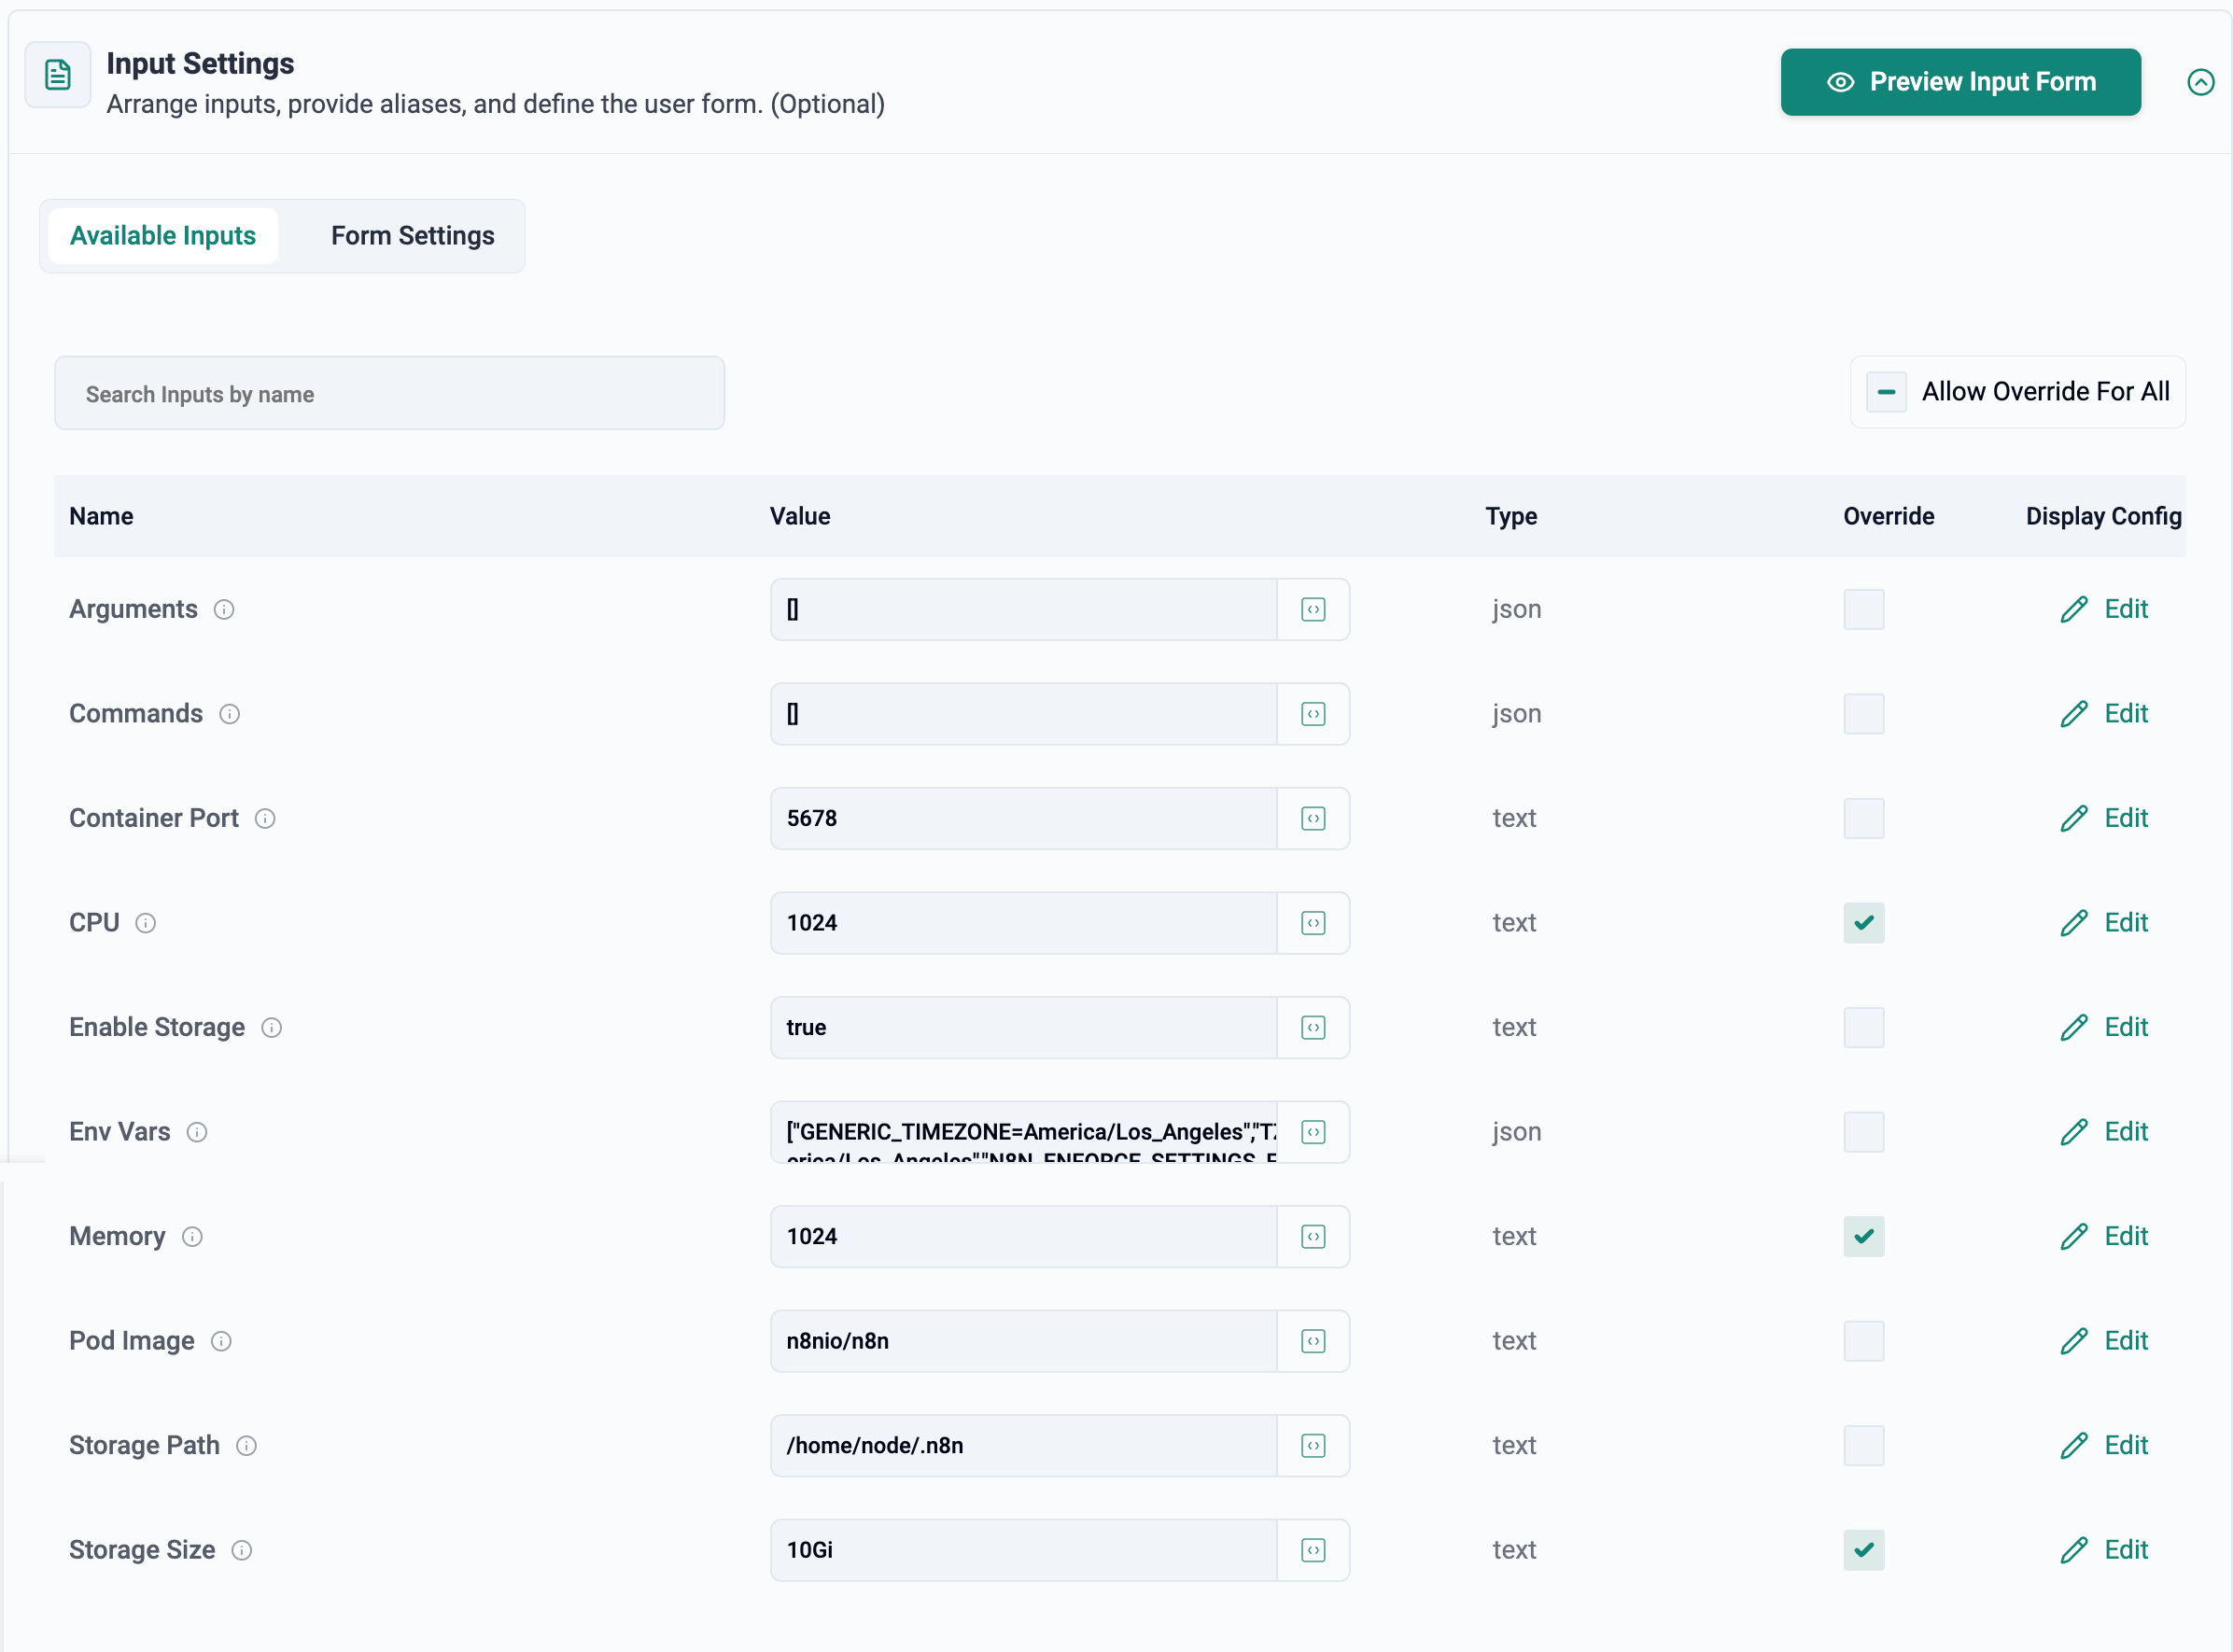The width and height of the screenshot is (2233, 1652).
Task: Click info icon next to Enable Storage
Action: (272, 1027)
